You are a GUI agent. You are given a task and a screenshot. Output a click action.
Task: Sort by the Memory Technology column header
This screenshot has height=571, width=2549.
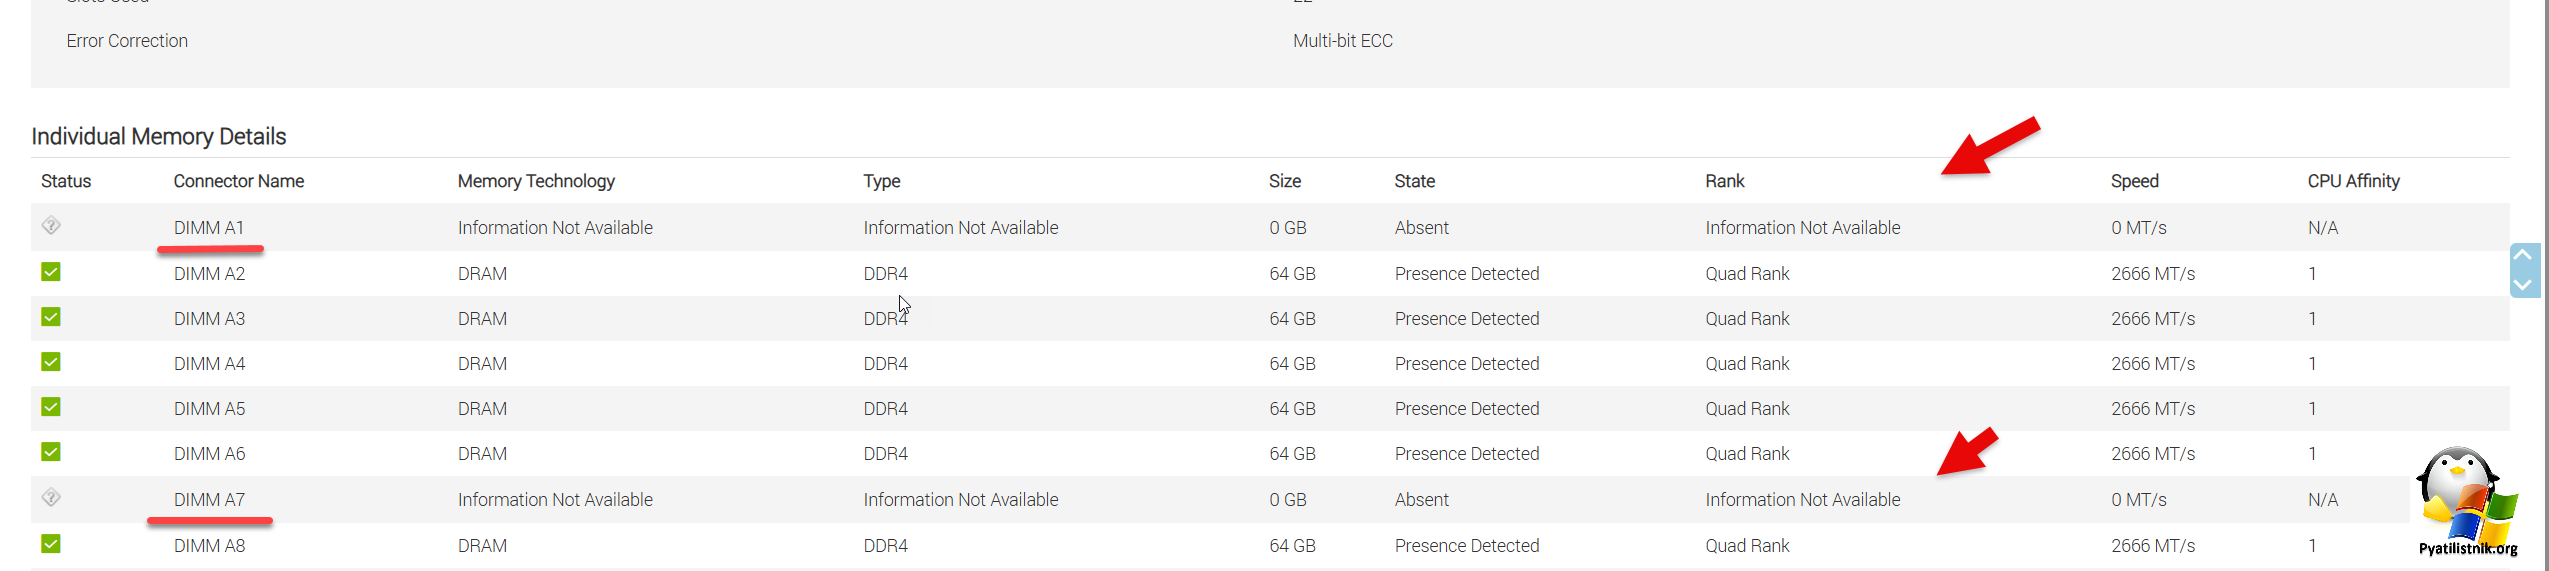pos(536,181)
